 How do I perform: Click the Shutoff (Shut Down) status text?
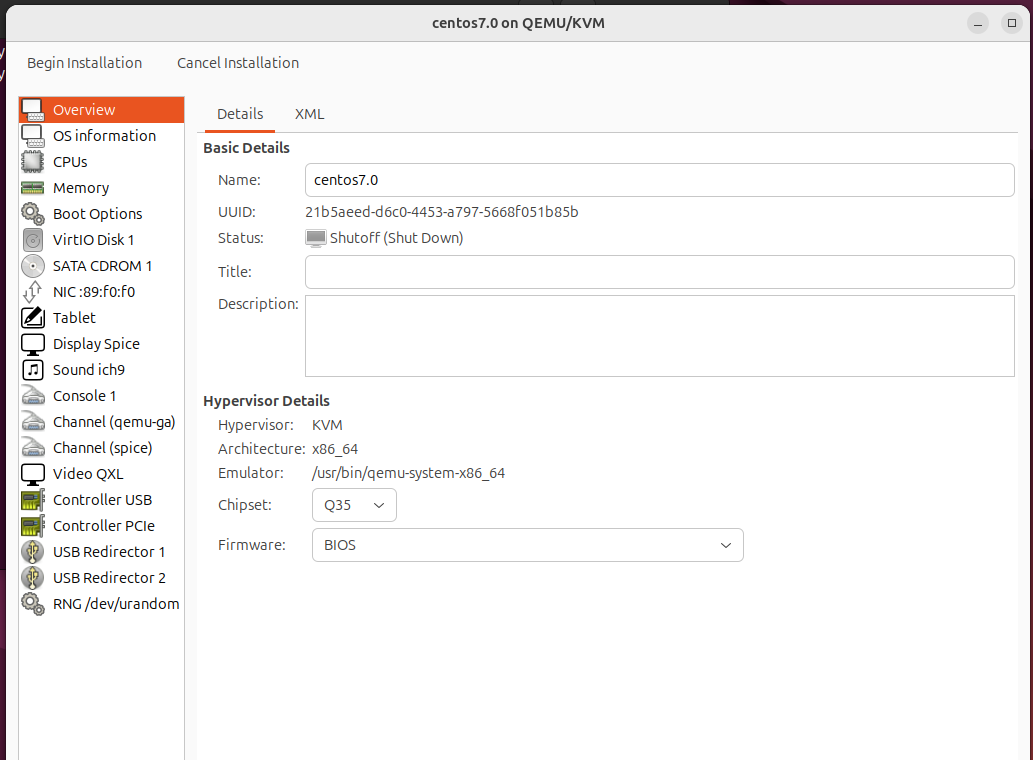click(396, 238)
